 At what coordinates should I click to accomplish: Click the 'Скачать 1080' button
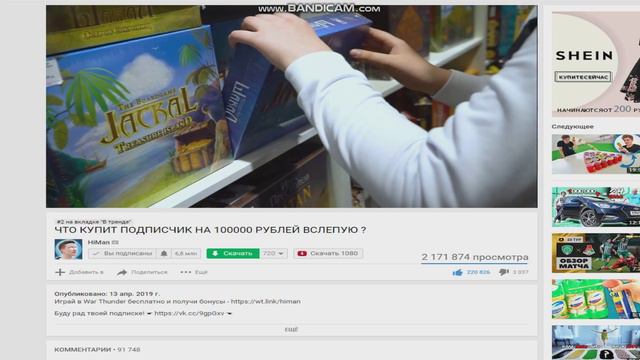(x=328, y=253)
